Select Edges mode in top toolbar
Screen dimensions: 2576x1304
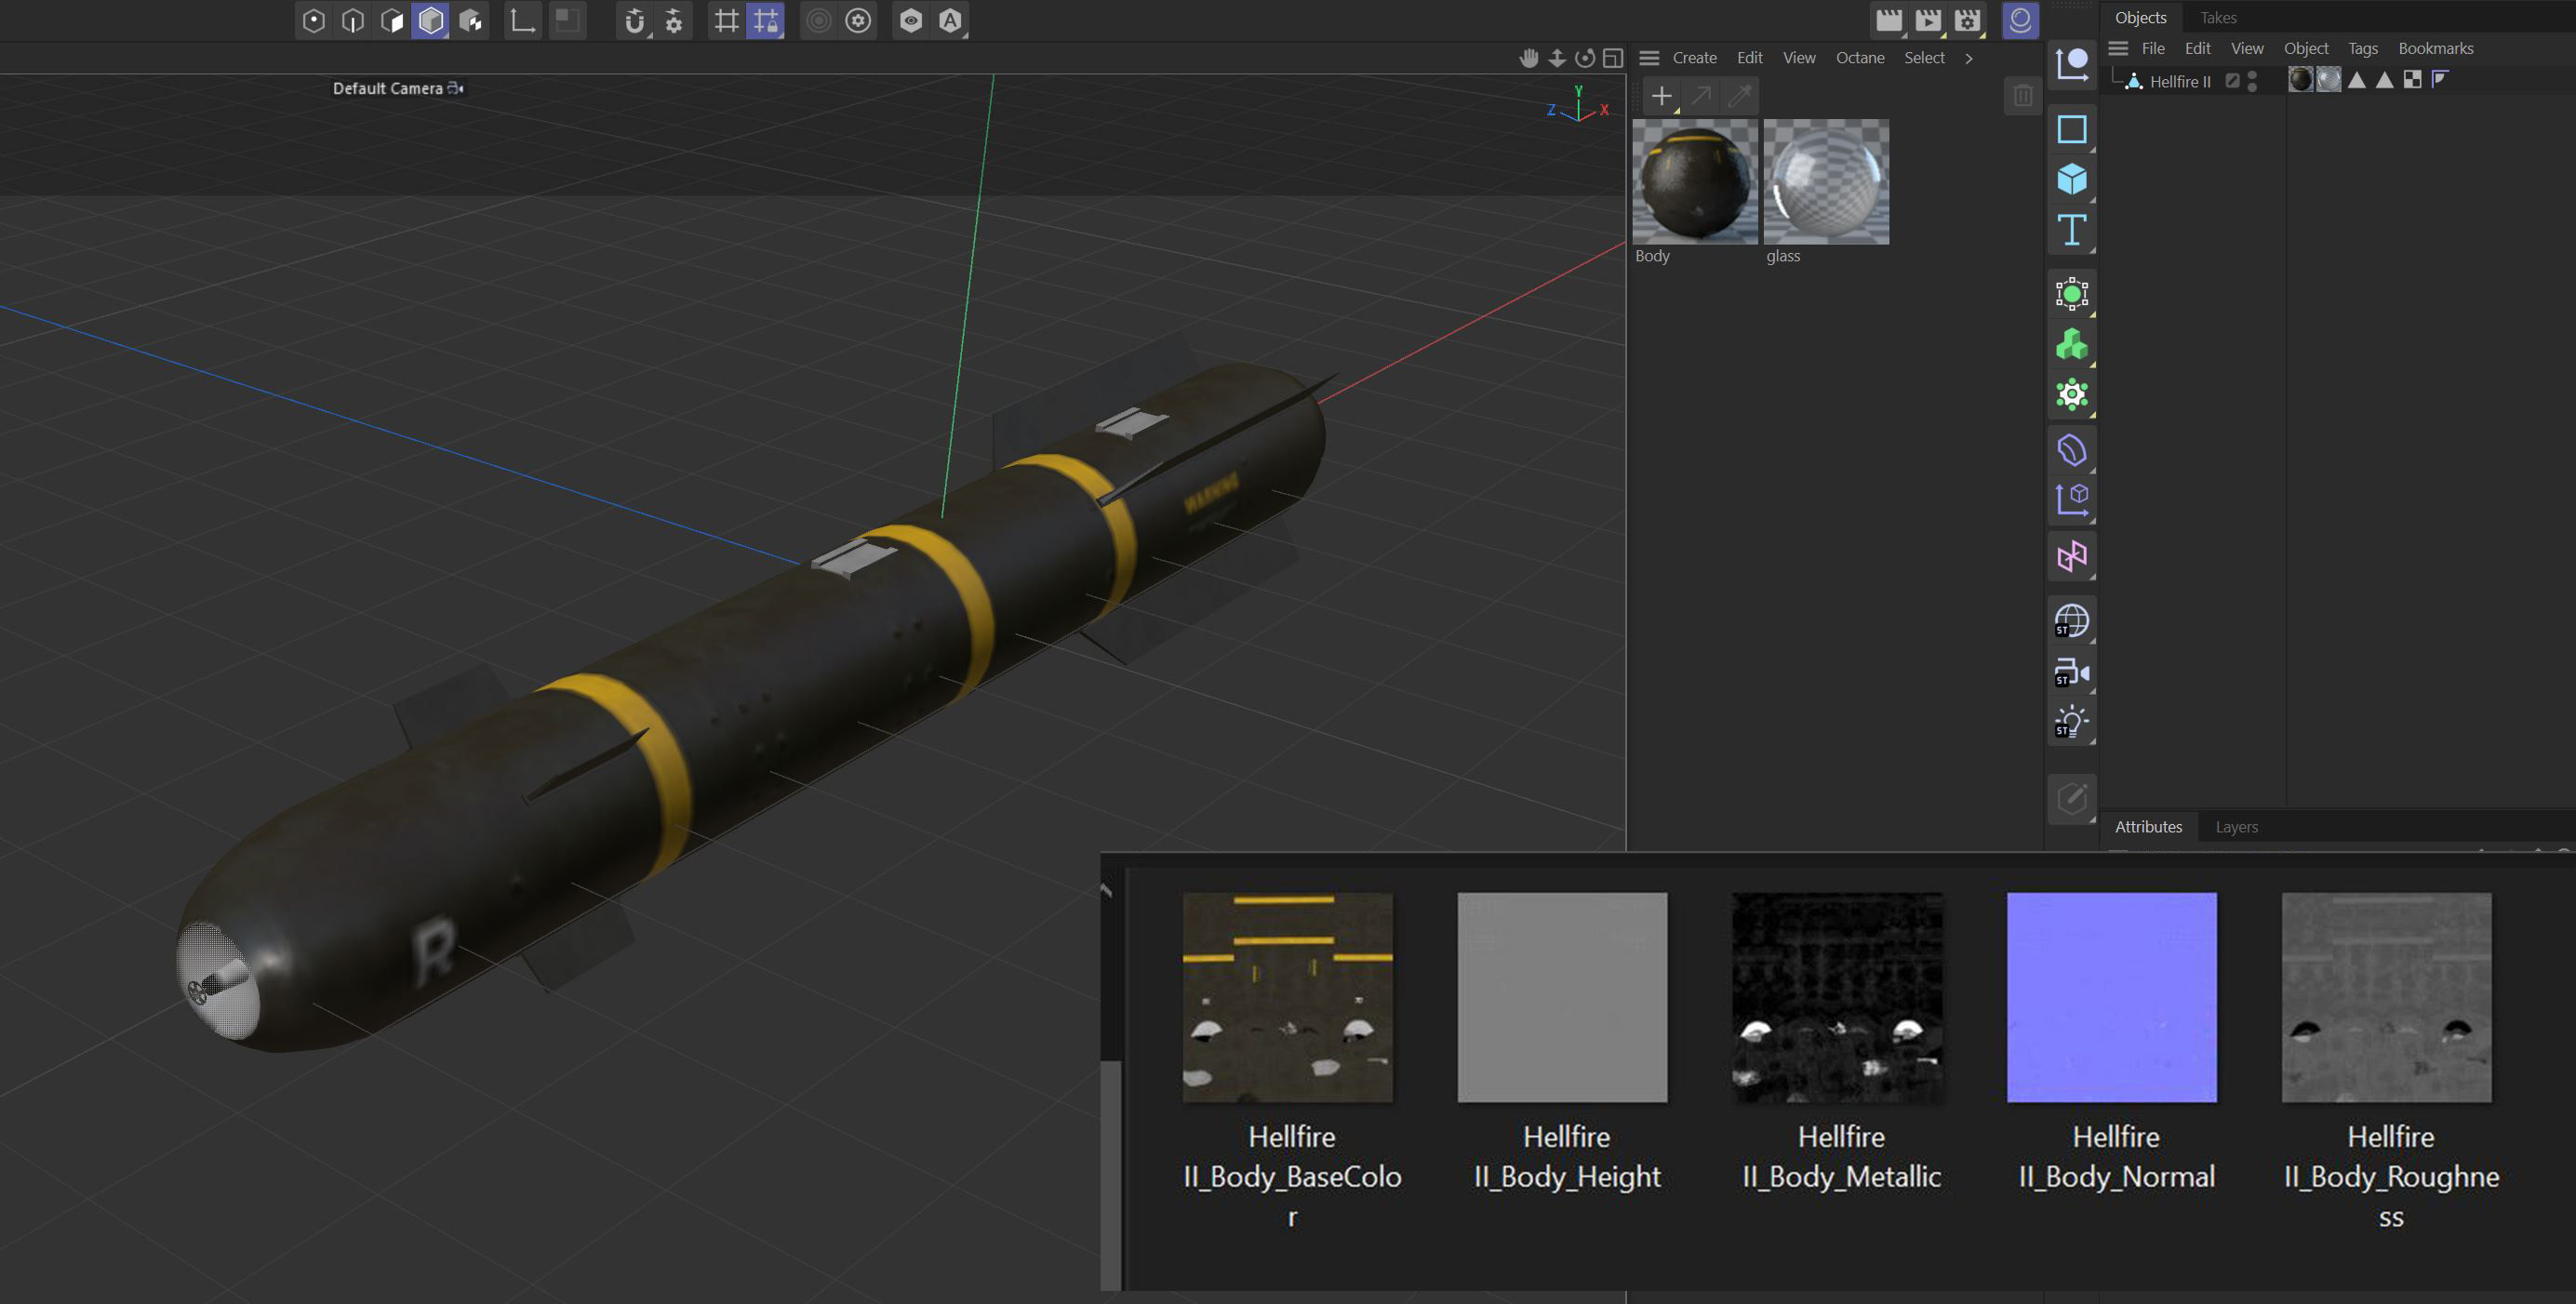353,21
